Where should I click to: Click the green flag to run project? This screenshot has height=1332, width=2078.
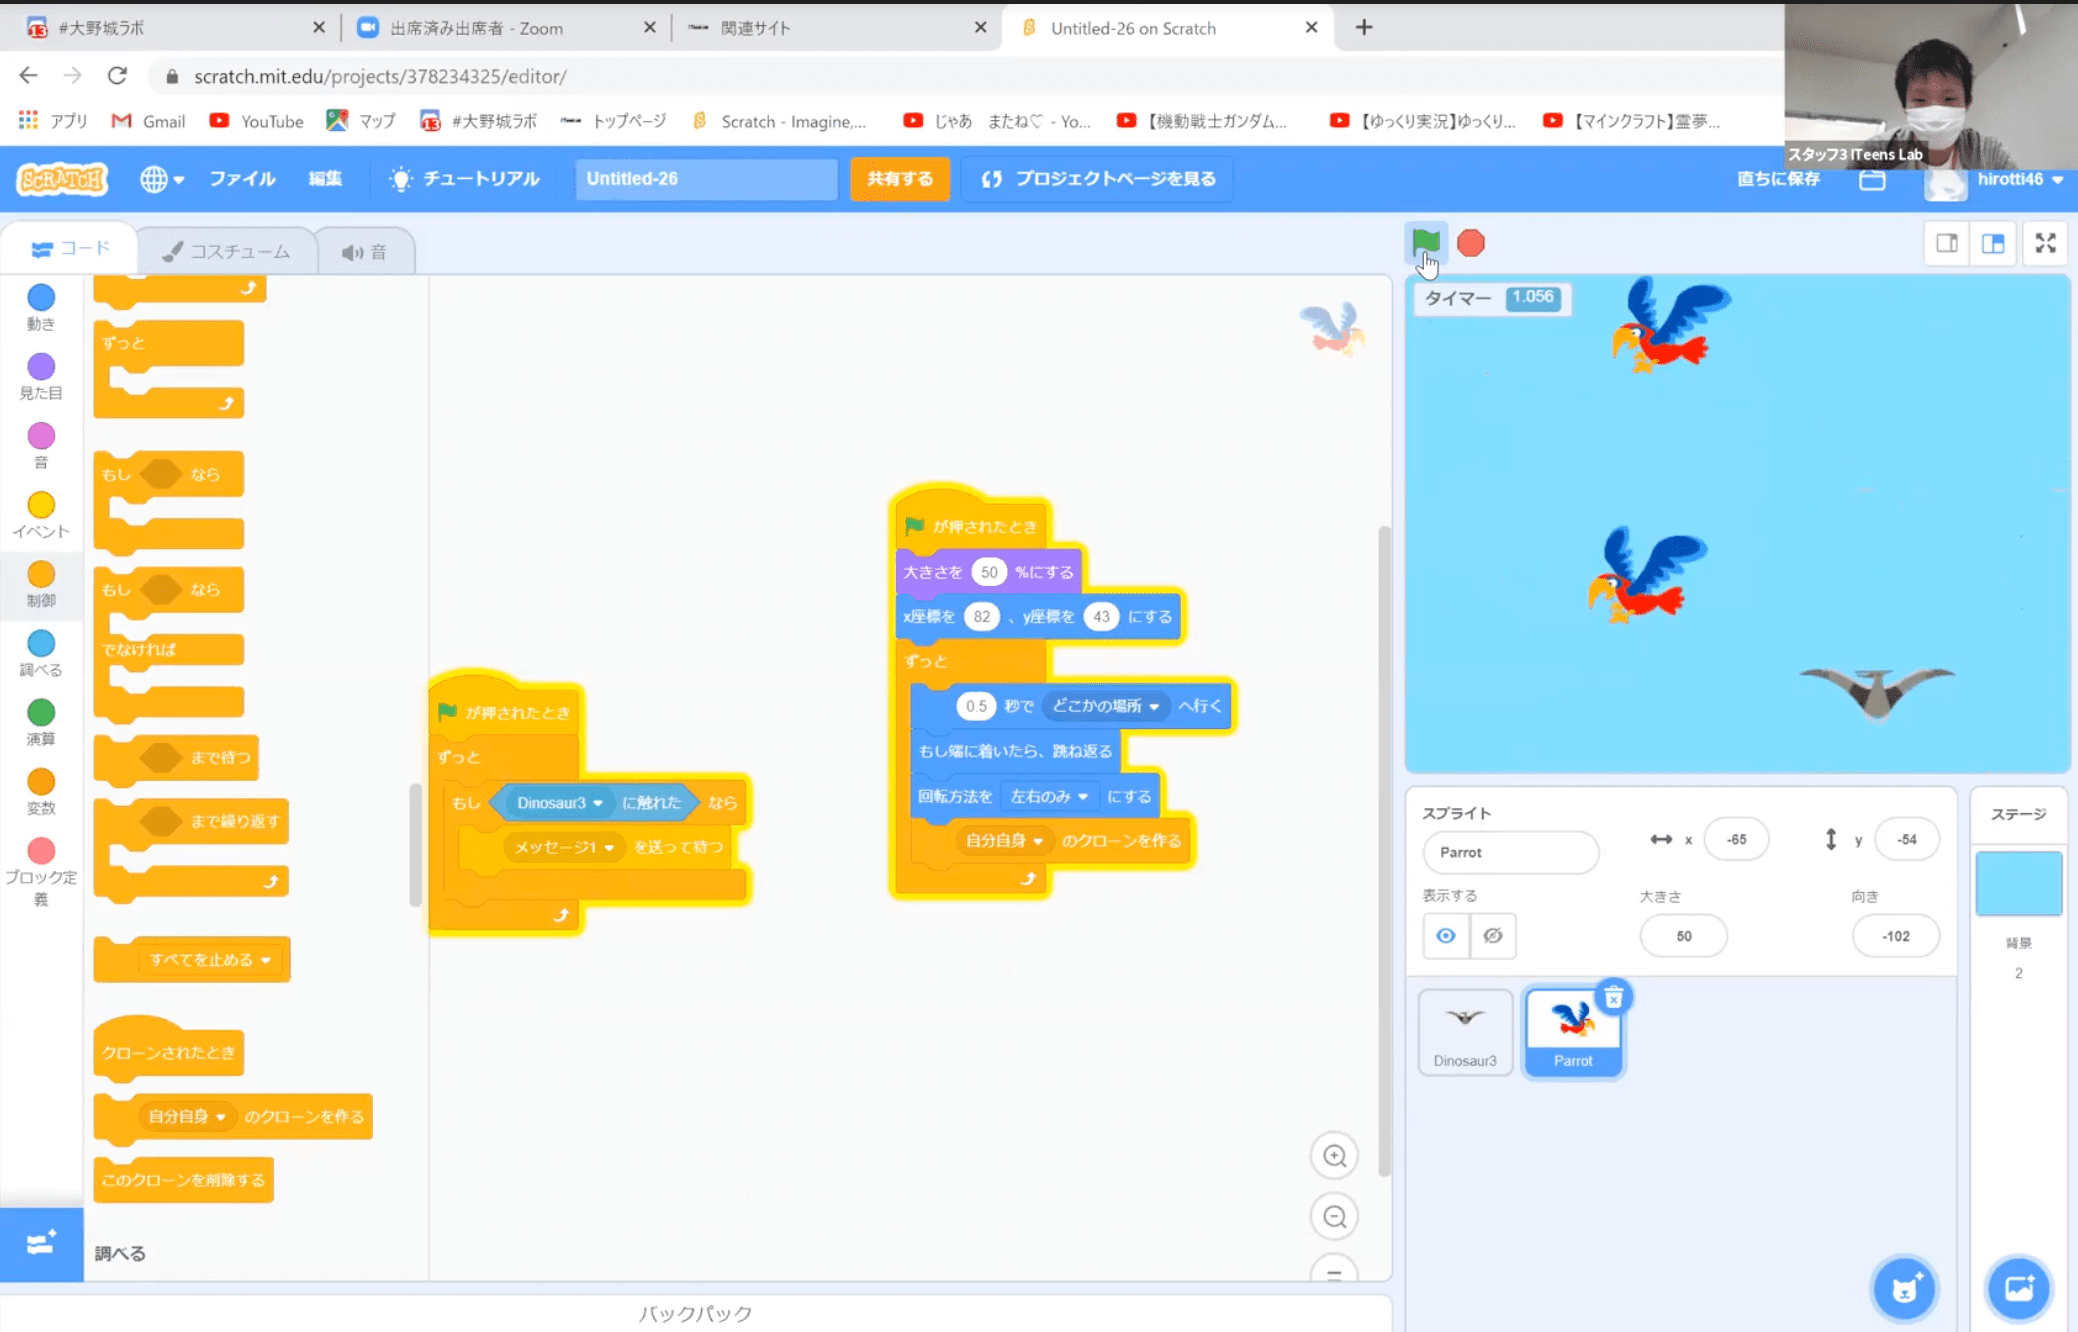coord(1425,242)
